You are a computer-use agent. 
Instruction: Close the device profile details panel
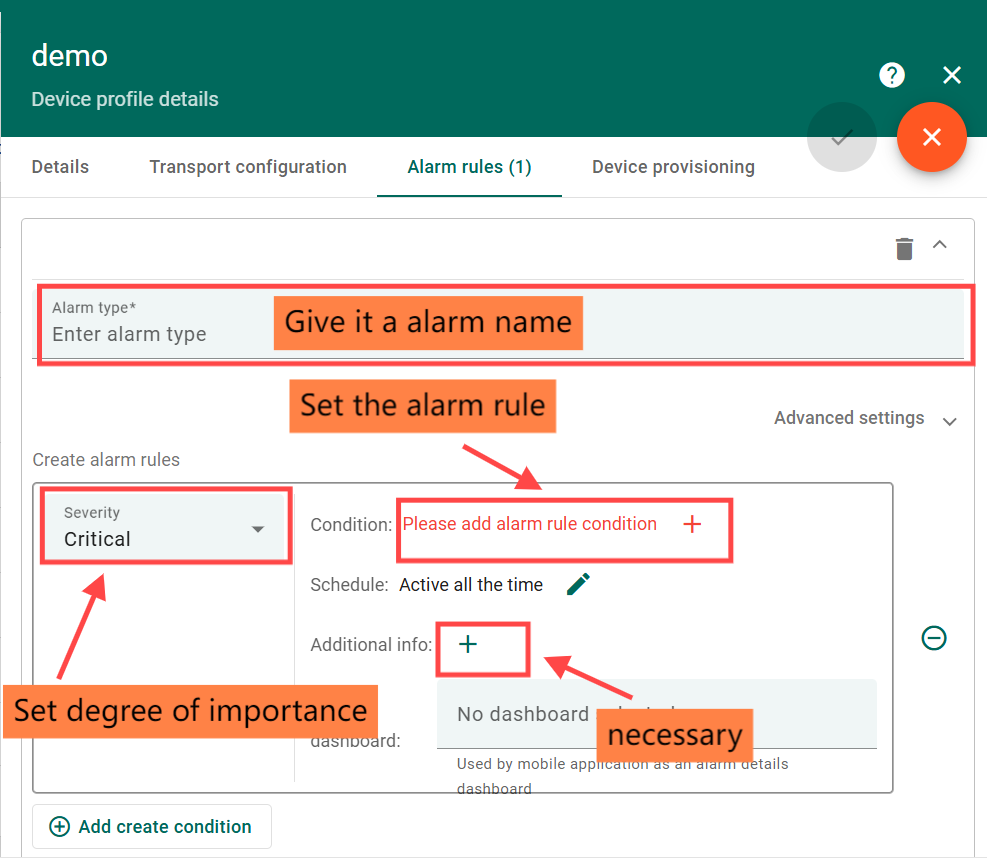(x=952, y=75)
